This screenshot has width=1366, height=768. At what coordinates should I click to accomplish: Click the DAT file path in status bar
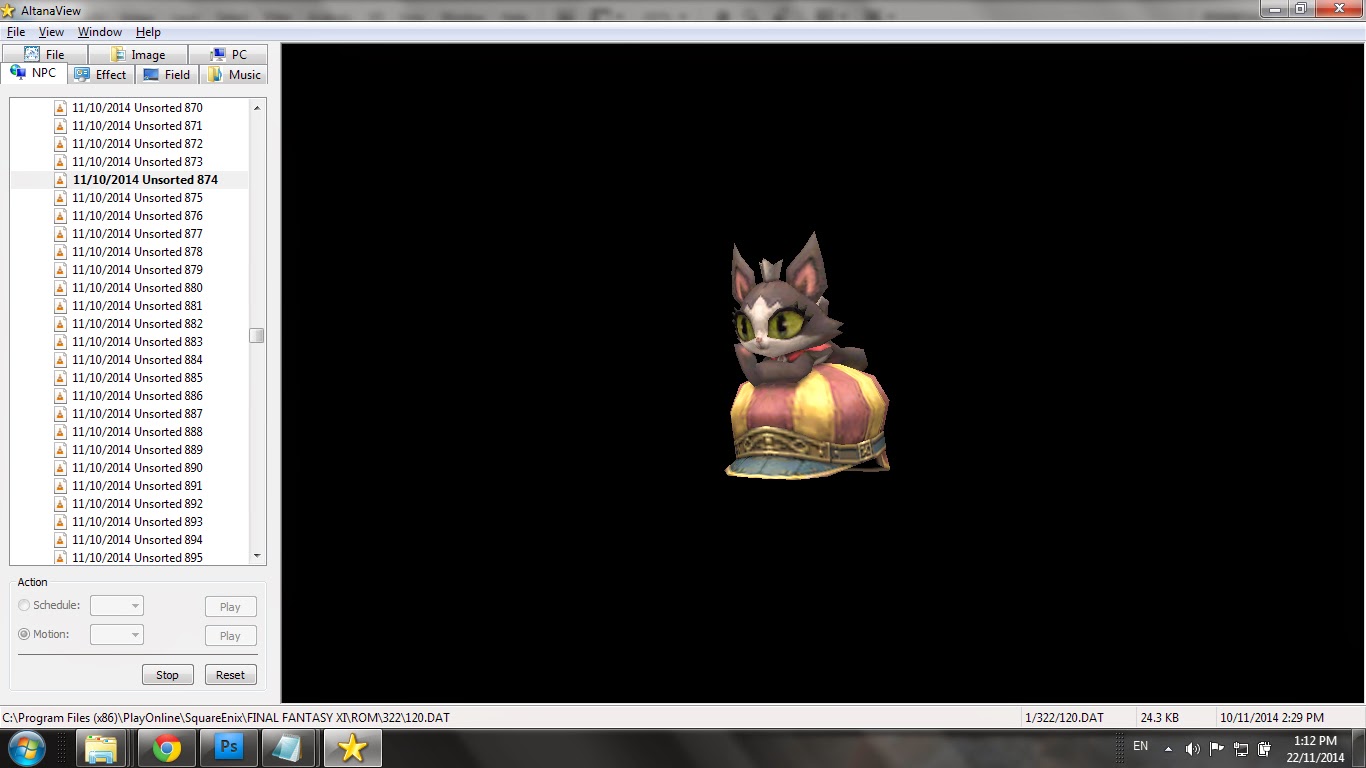[x=226, y=718]
